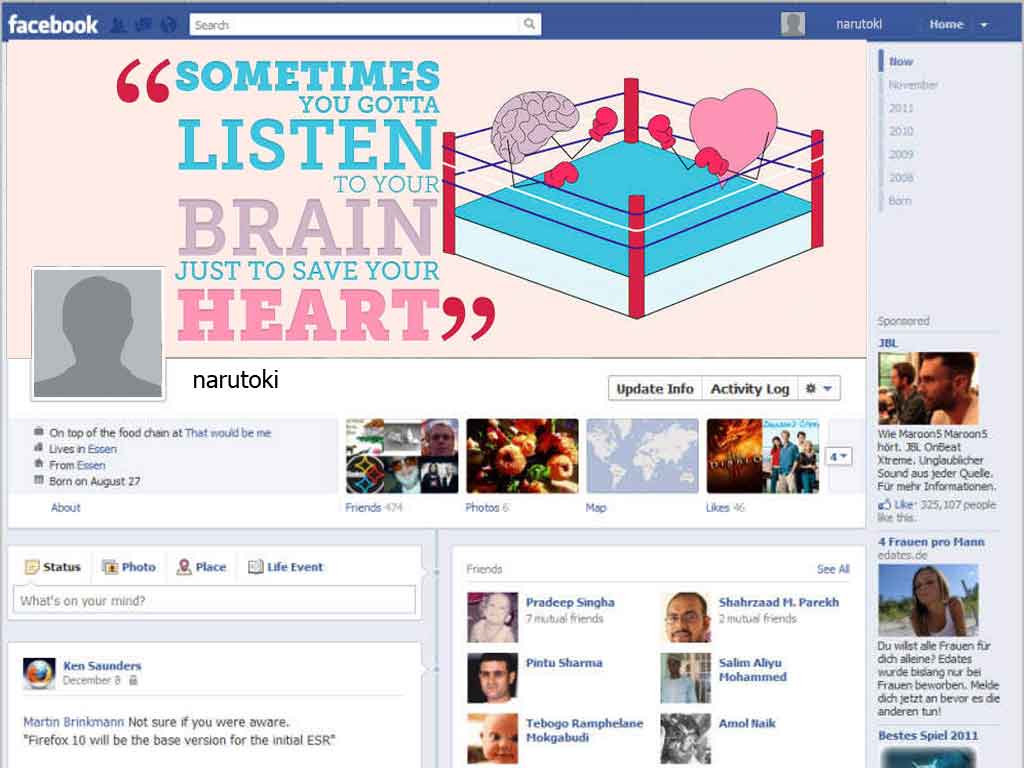Open the friend requests icon in header
Viewport: 1024px width, 768px height.
point(118,25)
